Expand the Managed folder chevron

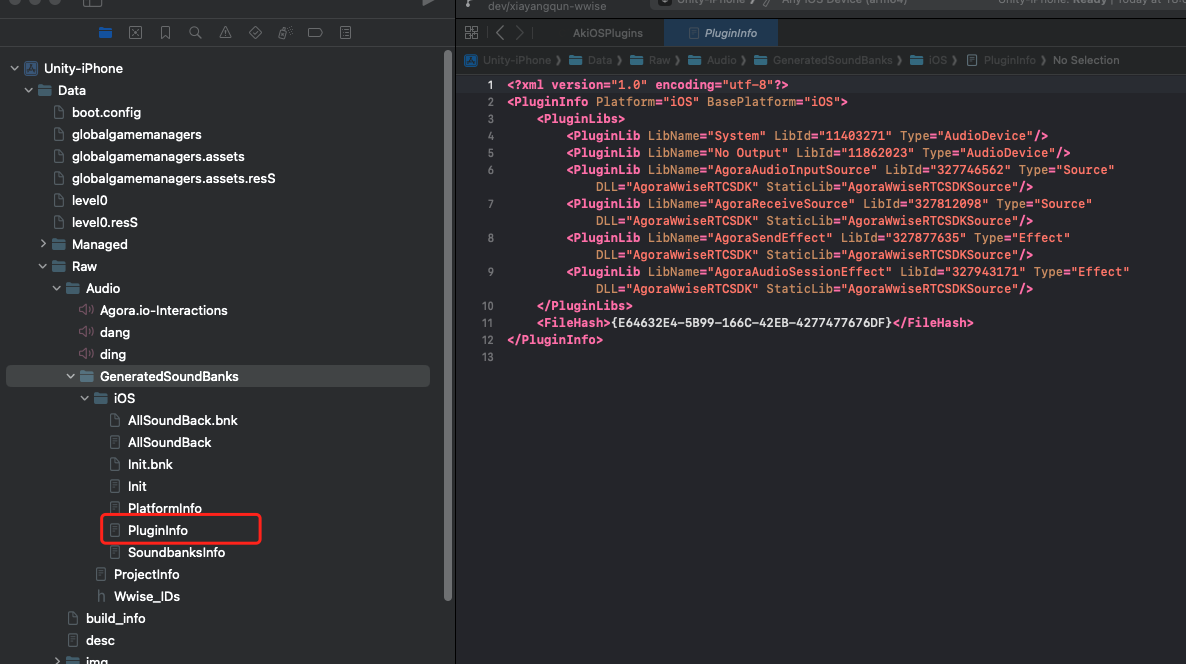tap(43, 244)
